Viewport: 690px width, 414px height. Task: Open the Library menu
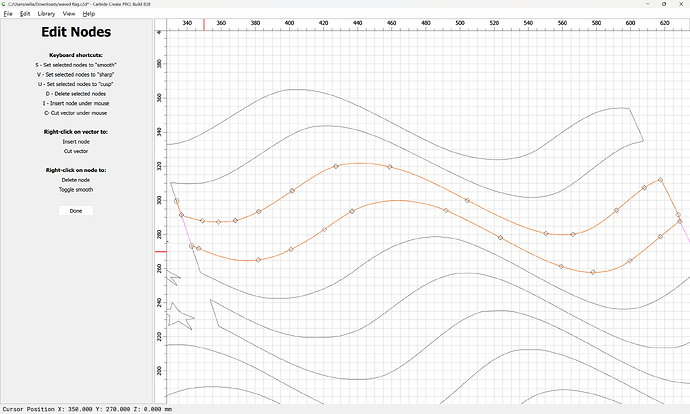[46, 14]
